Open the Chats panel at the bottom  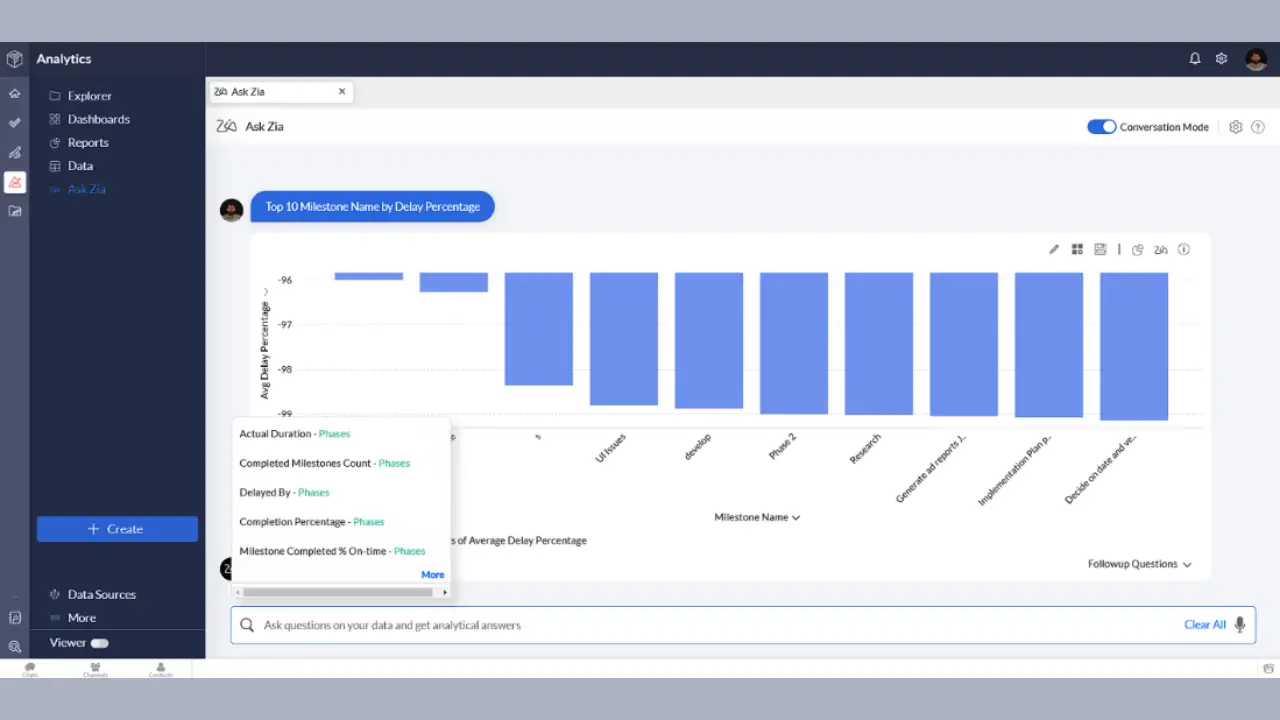29,668
